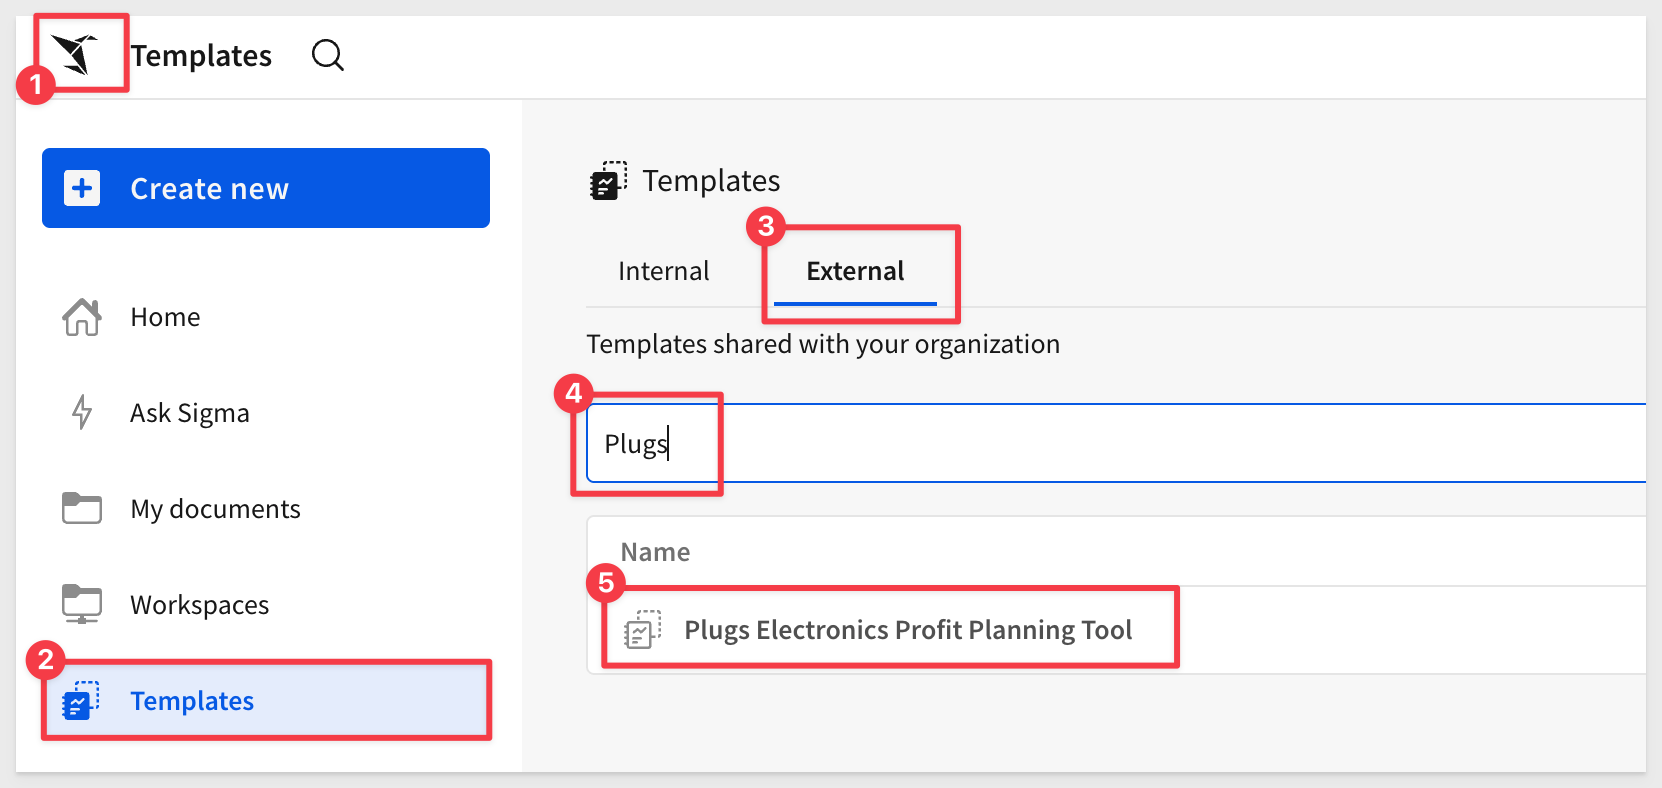
Task: Click the My documents folder icon
Action: pyautogui.click(x=82, y=508)
